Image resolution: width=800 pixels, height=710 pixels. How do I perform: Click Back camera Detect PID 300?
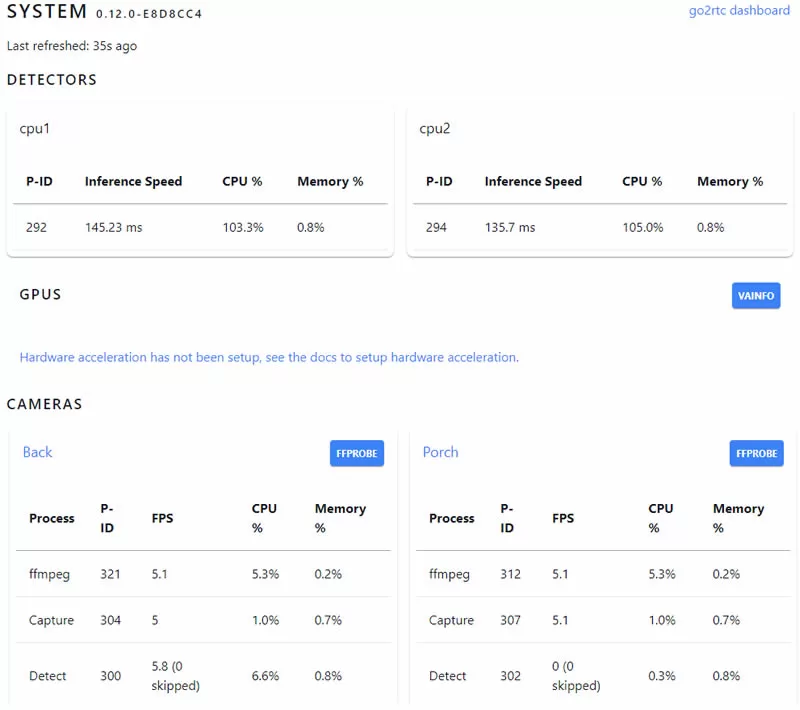(110, 676)
